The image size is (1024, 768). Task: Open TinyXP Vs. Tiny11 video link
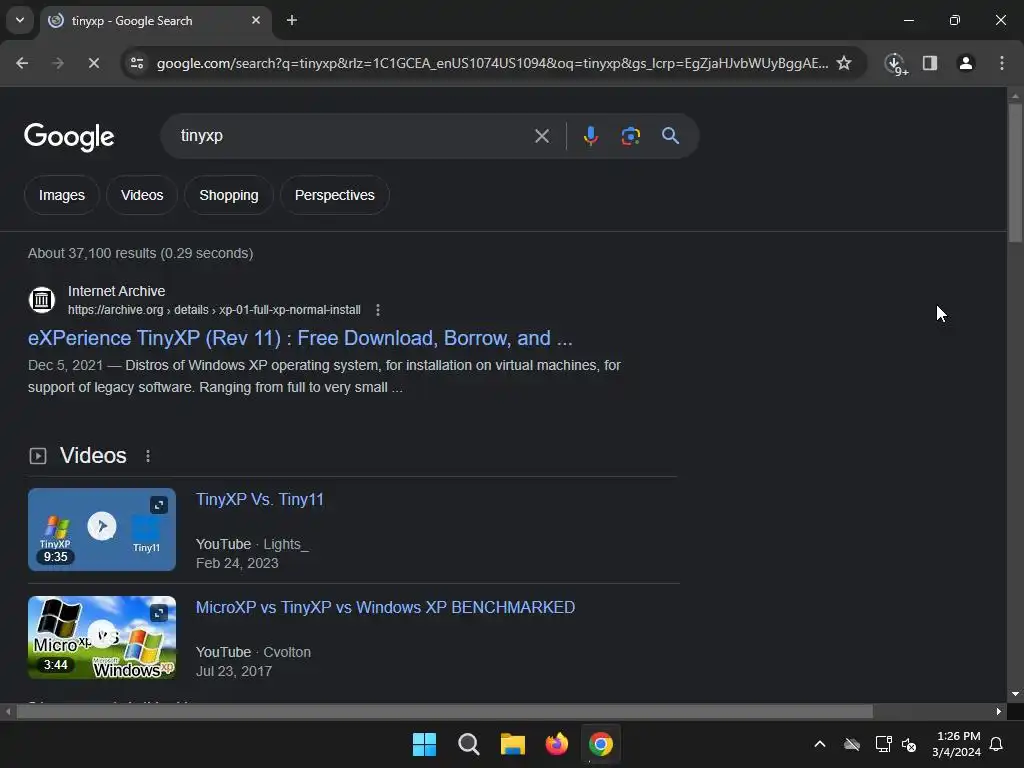coord(259,500)
